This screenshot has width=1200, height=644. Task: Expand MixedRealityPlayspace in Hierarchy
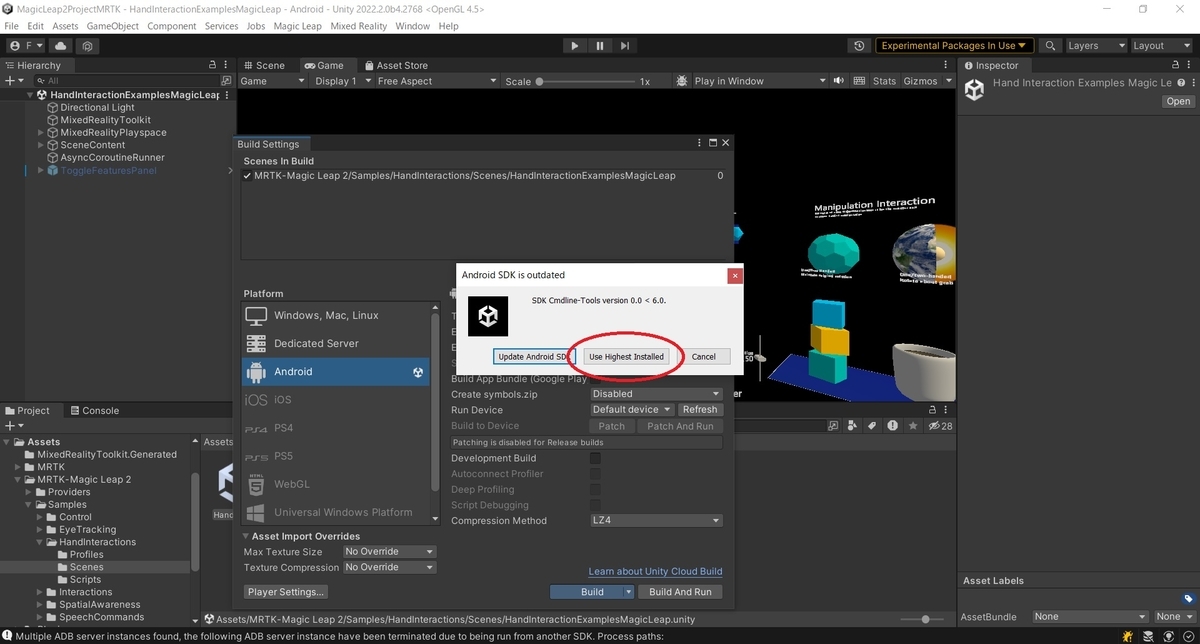41,132
